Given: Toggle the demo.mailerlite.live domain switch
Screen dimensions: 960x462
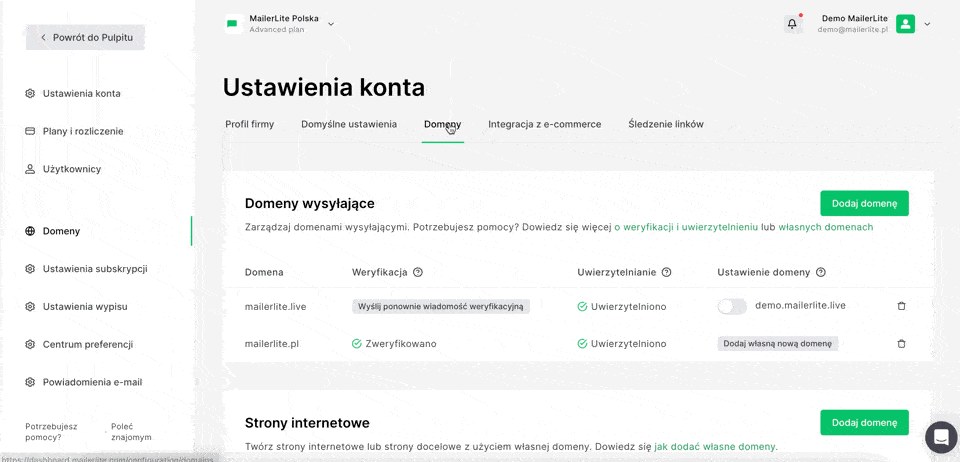Looking at the screenshot, I should 732,306.
